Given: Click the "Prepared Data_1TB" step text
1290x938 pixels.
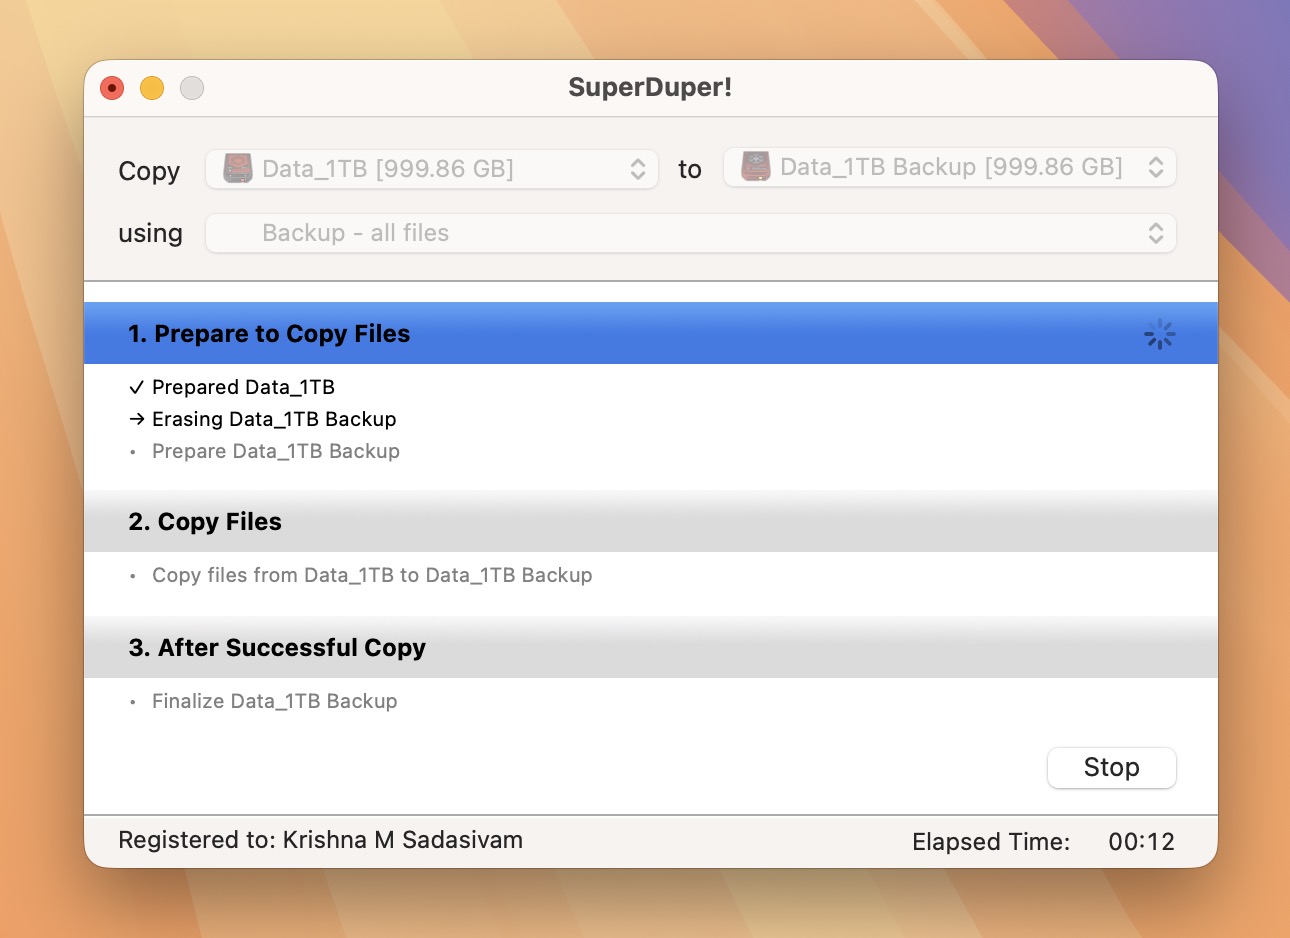Looking at the screenshot, I should (243, 387).
